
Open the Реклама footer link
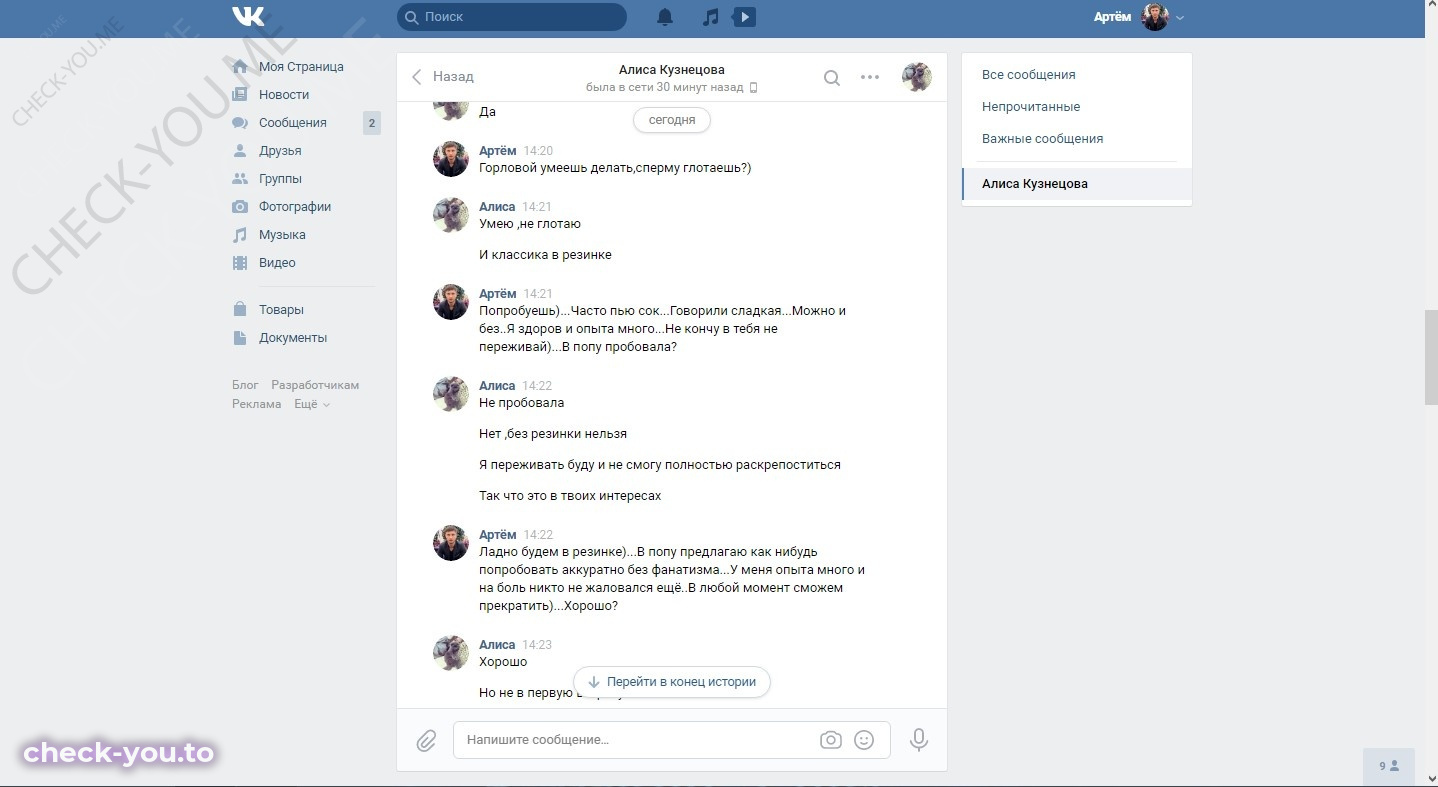(256, 404)
